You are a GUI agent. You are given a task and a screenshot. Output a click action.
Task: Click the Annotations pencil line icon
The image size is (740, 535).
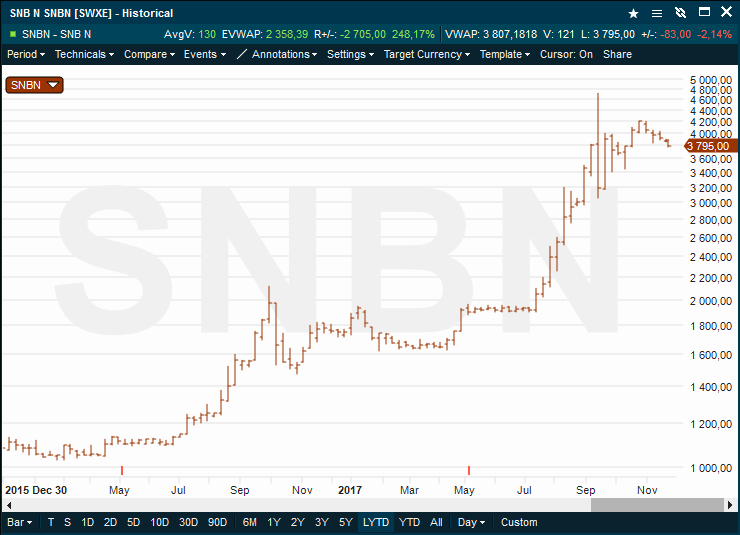241,54
